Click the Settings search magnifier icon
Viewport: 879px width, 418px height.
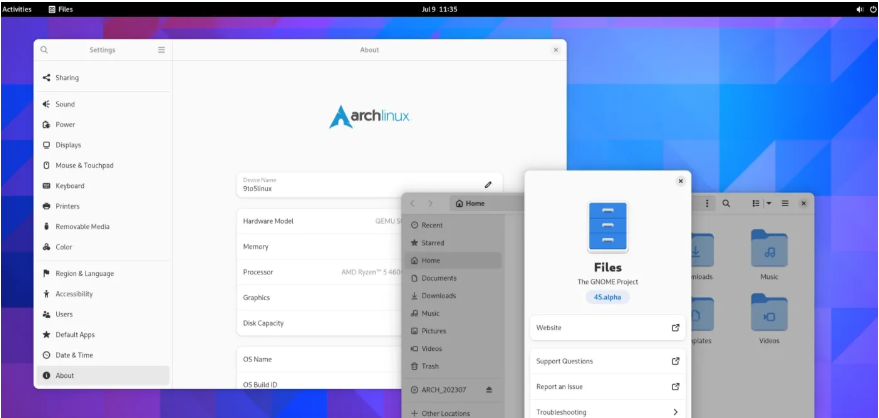pos(44,50)
